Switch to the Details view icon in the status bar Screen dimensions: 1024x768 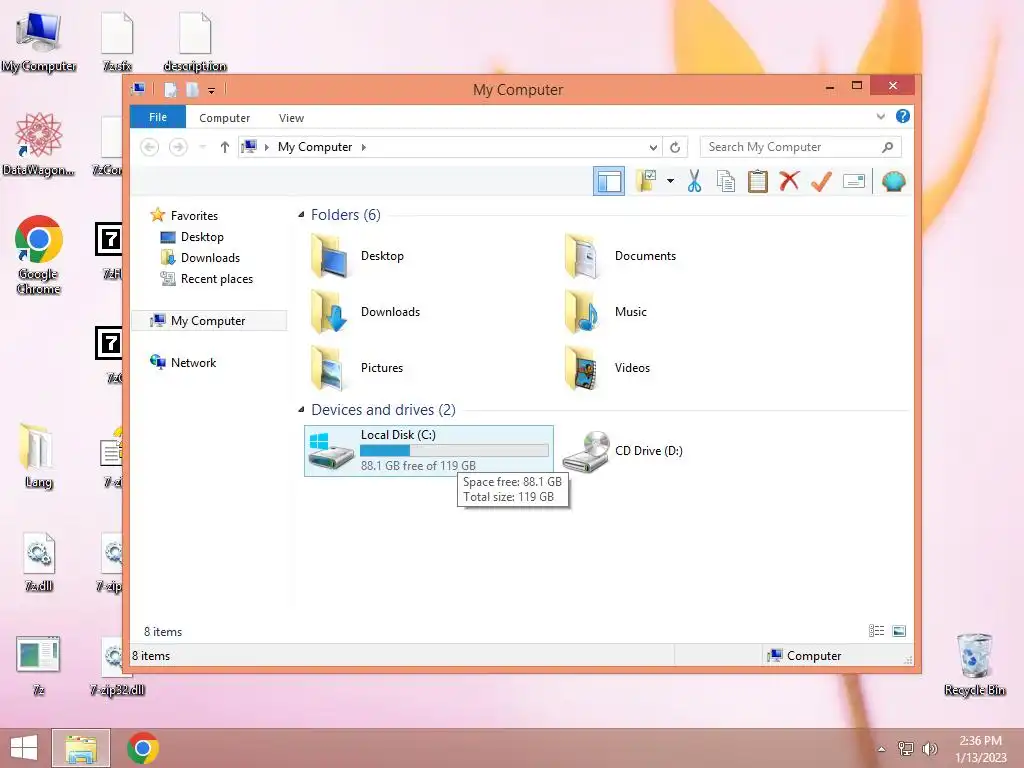(x=876, y=631)
